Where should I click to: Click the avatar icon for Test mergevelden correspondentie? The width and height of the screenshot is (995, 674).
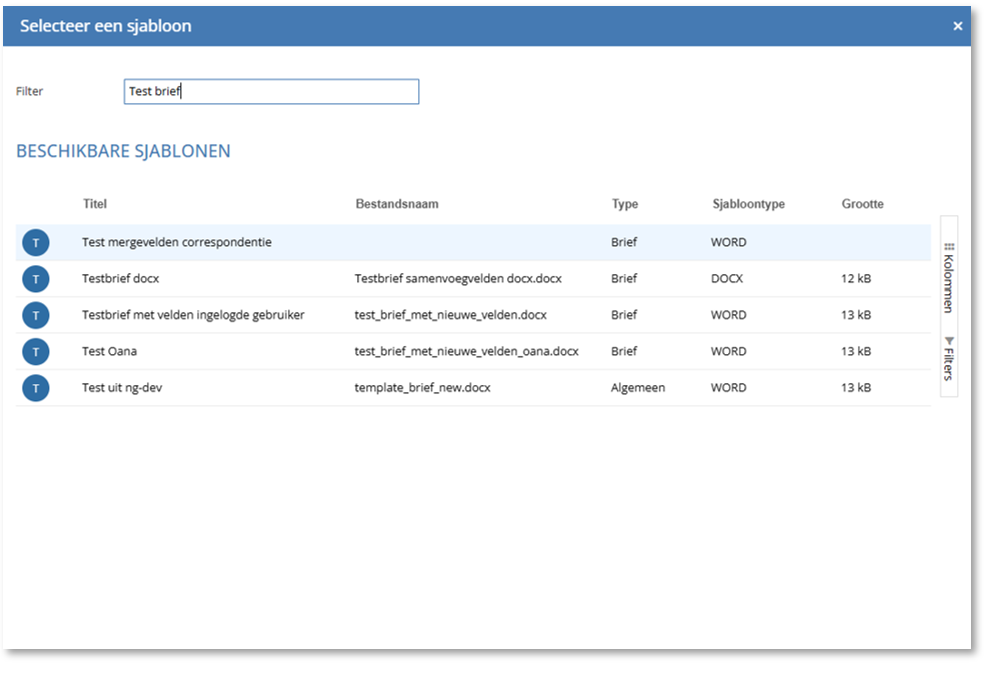[35, 243]
